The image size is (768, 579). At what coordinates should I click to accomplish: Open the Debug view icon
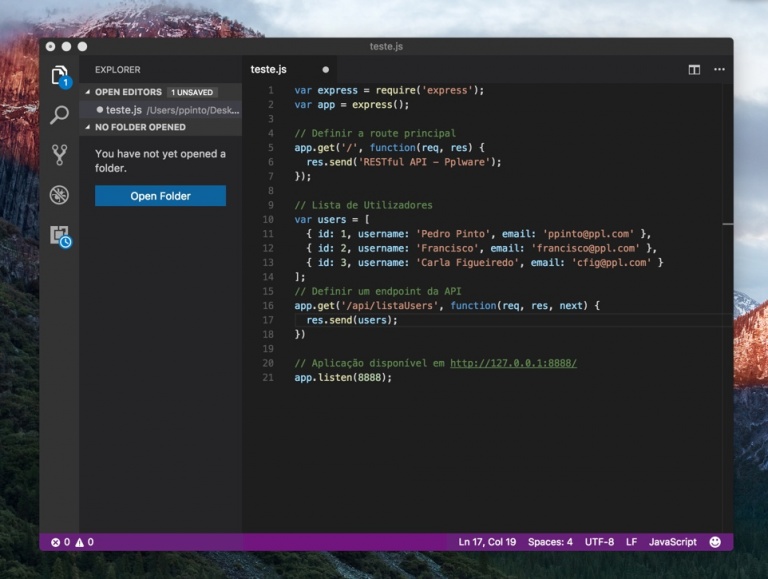(60, 195)
